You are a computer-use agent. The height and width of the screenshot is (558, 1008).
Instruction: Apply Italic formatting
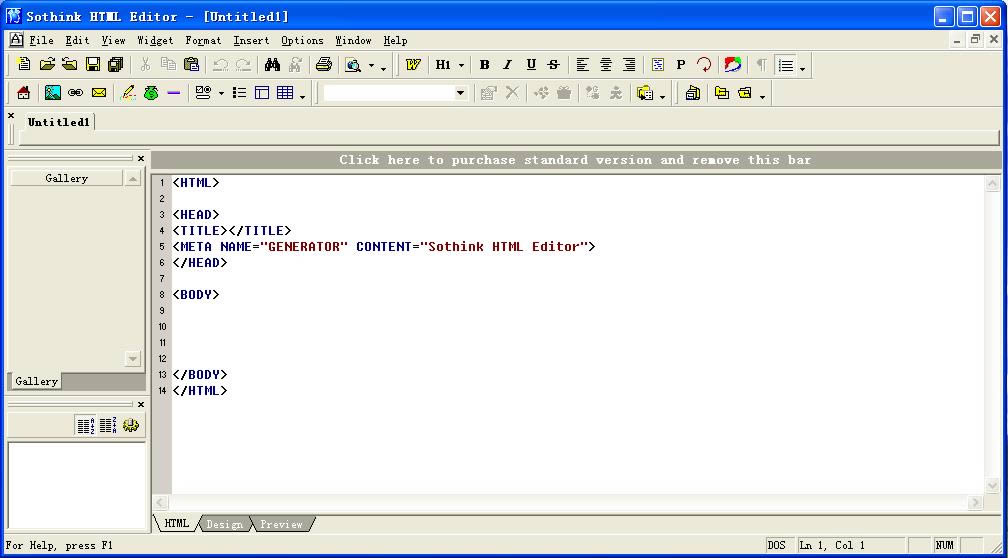(x=507, y=64)
